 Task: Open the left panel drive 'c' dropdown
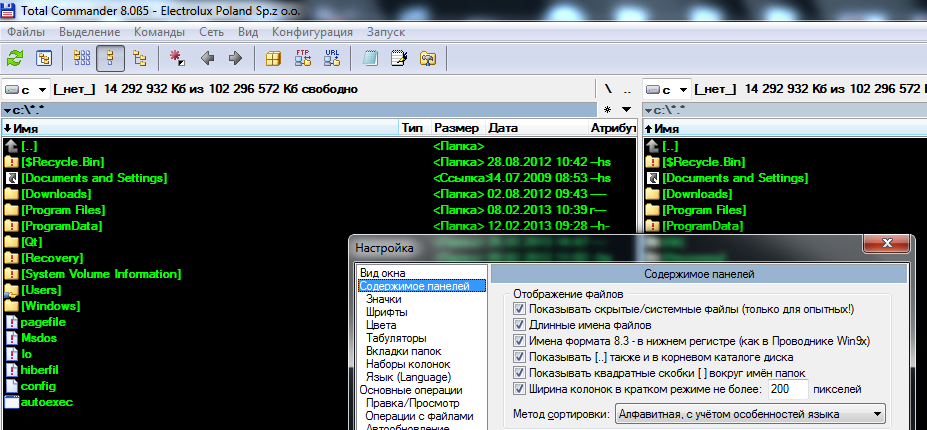click(x=26, y=90)
